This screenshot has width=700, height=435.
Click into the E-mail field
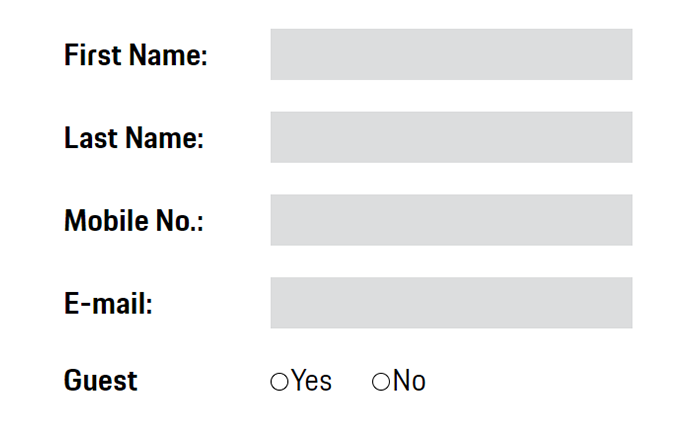tap(450, 302)
